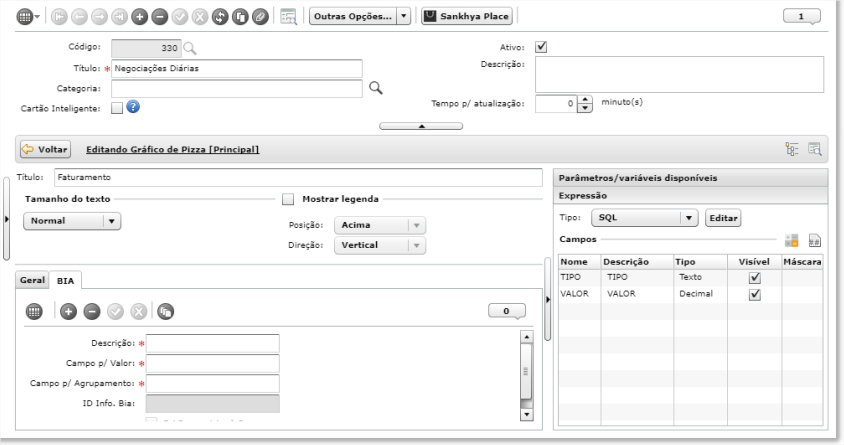Open the component tree structure icon
The height and width of the screenshot is (445, 844).
tap(792, 149)
